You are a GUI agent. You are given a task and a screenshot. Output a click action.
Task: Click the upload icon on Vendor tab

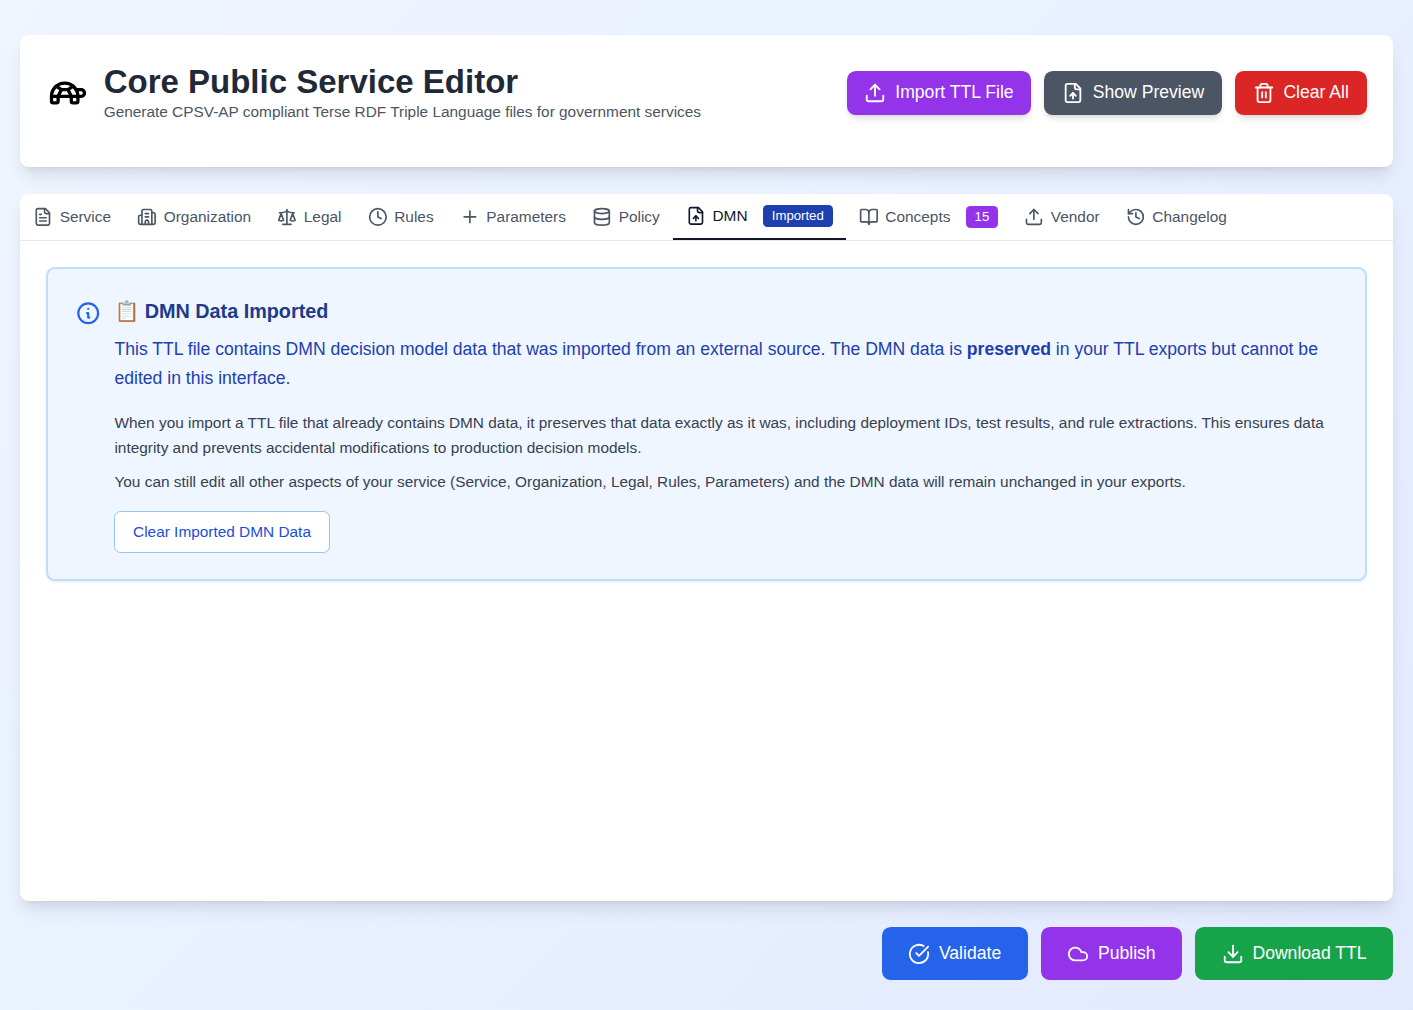(1033, 216)
